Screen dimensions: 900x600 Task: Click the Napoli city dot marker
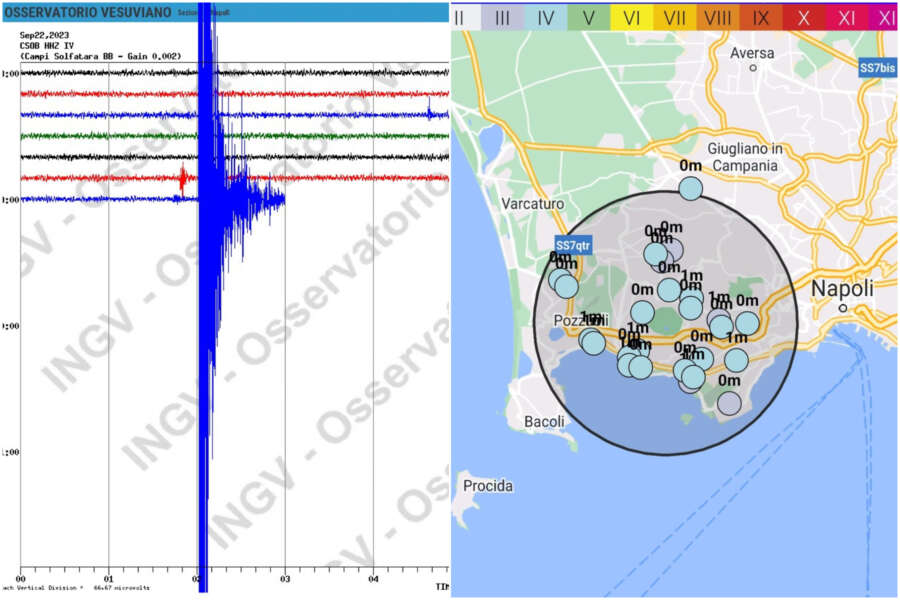(x=843, y=308)
